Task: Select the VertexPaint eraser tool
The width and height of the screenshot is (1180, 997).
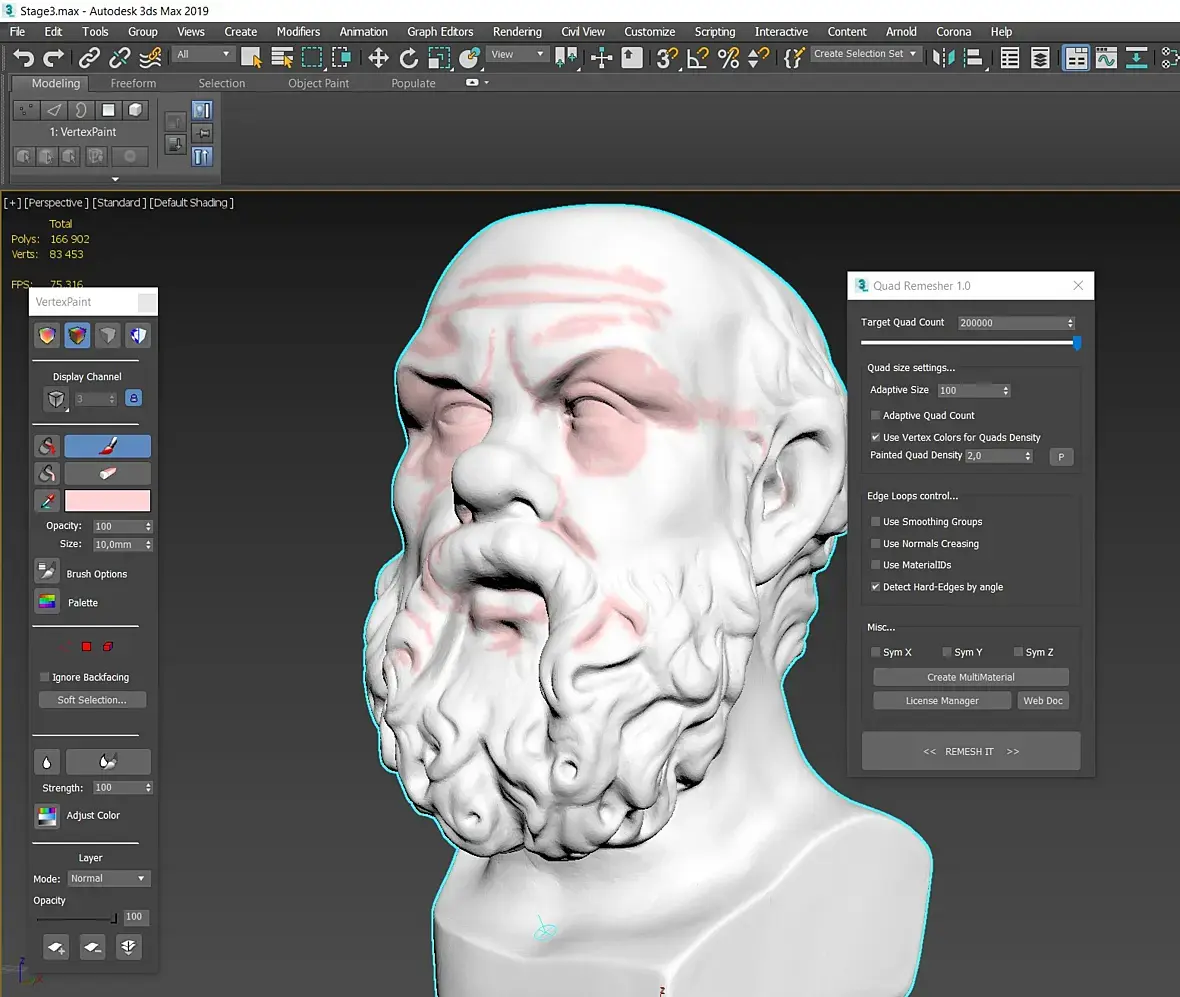Action: 107,473
